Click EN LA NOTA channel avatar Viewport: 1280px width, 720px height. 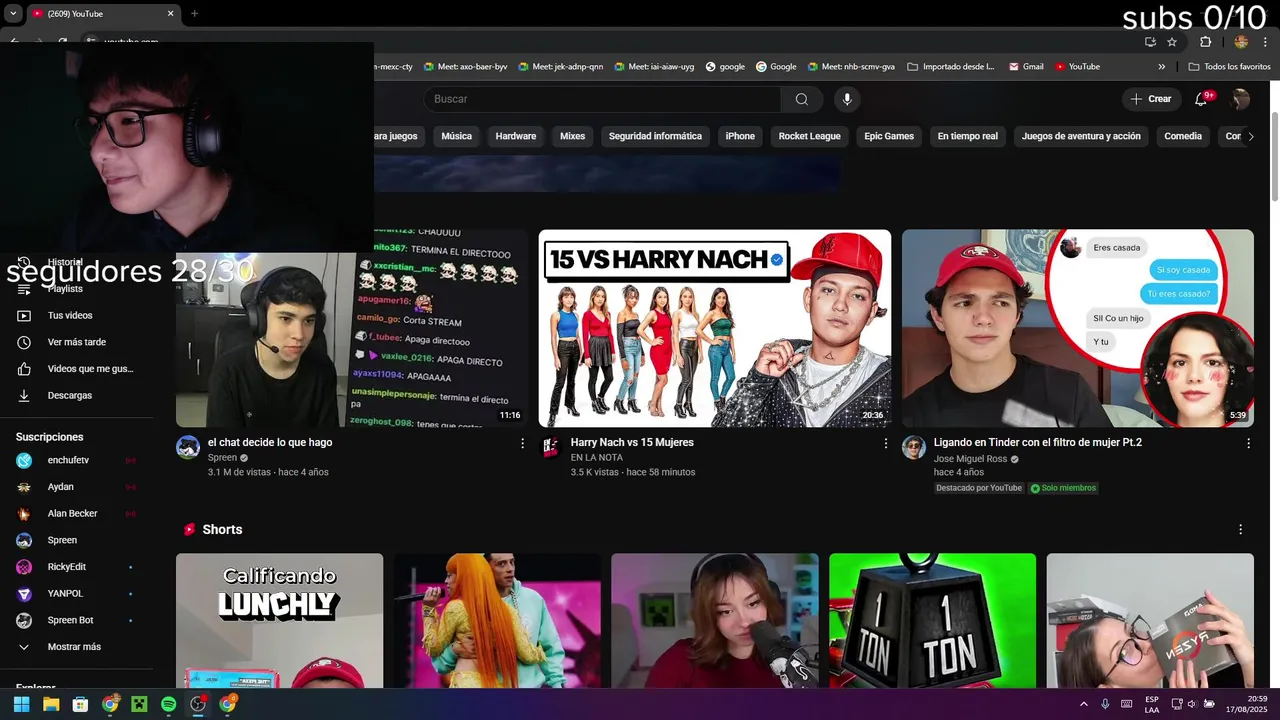(551, 447)
